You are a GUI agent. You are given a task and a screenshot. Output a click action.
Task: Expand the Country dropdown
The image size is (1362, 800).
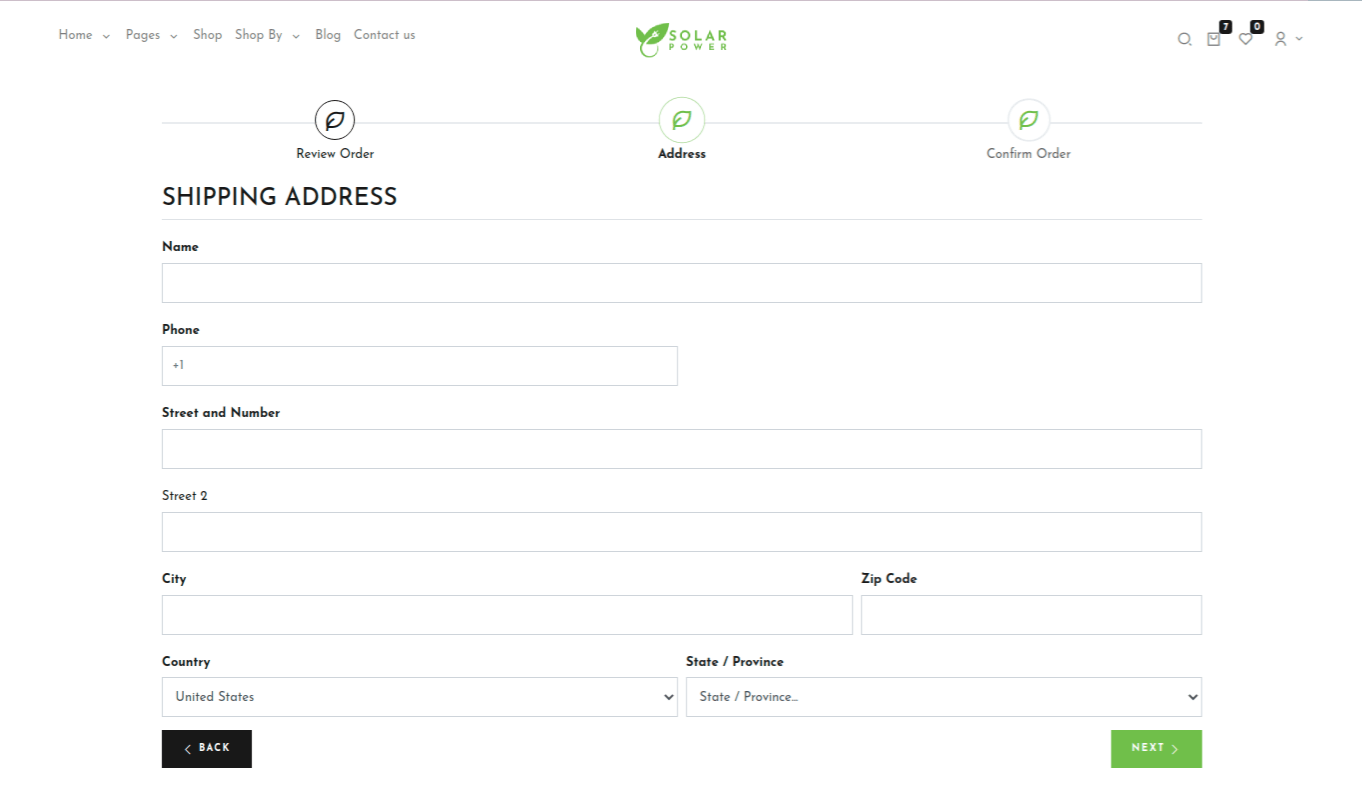click(x=420, y=697)
